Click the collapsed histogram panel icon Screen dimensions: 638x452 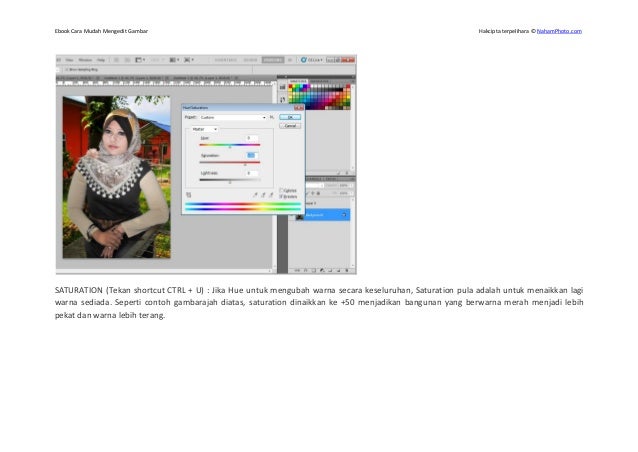[x=282, y=87]
